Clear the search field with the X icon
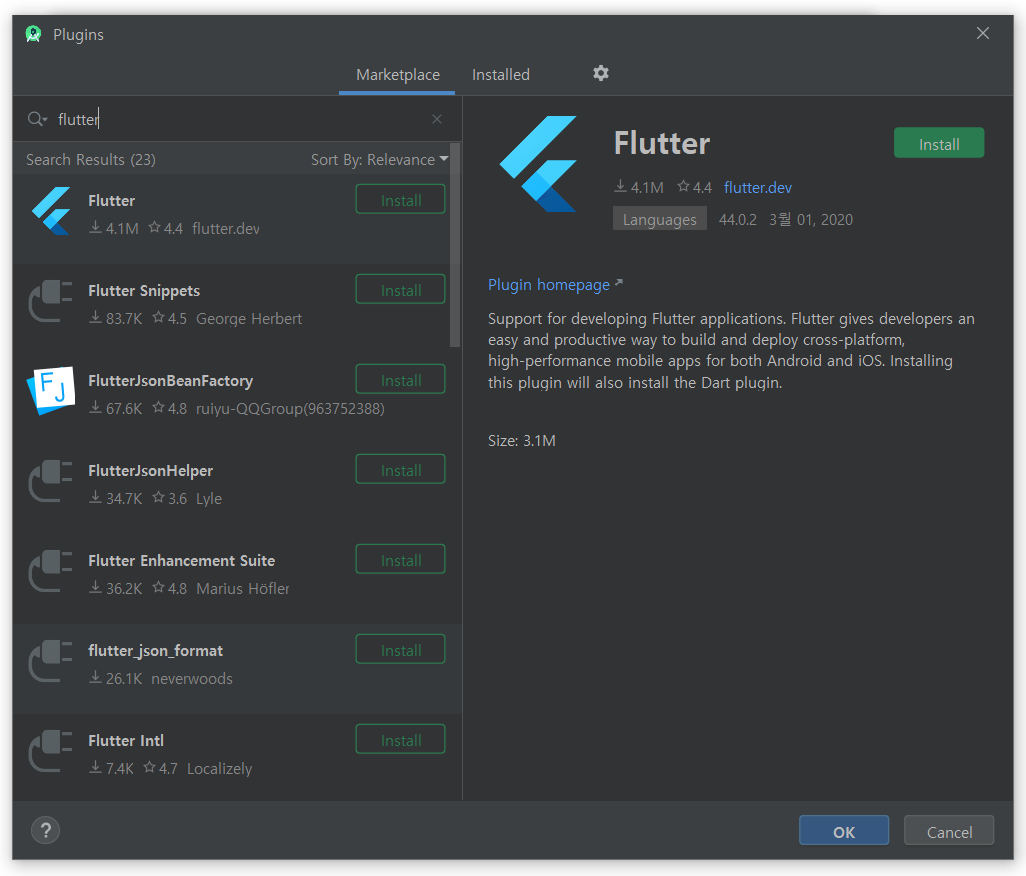This screenshot has height=876, width=1026. click(437, 119)
